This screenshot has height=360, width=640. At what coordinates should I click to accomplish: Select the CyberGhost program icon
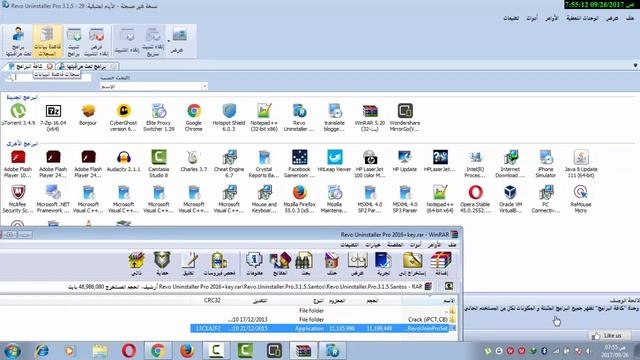pos(123,118)
